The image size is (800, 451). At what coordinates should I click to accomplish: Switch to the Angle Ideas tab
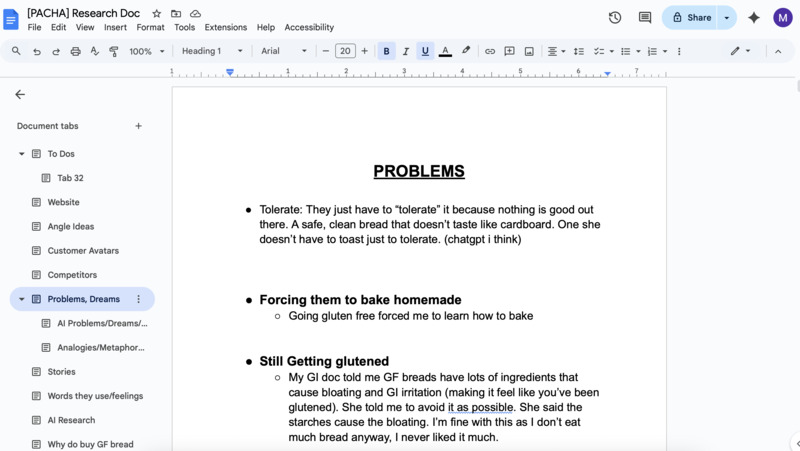(x=82, y=227)
